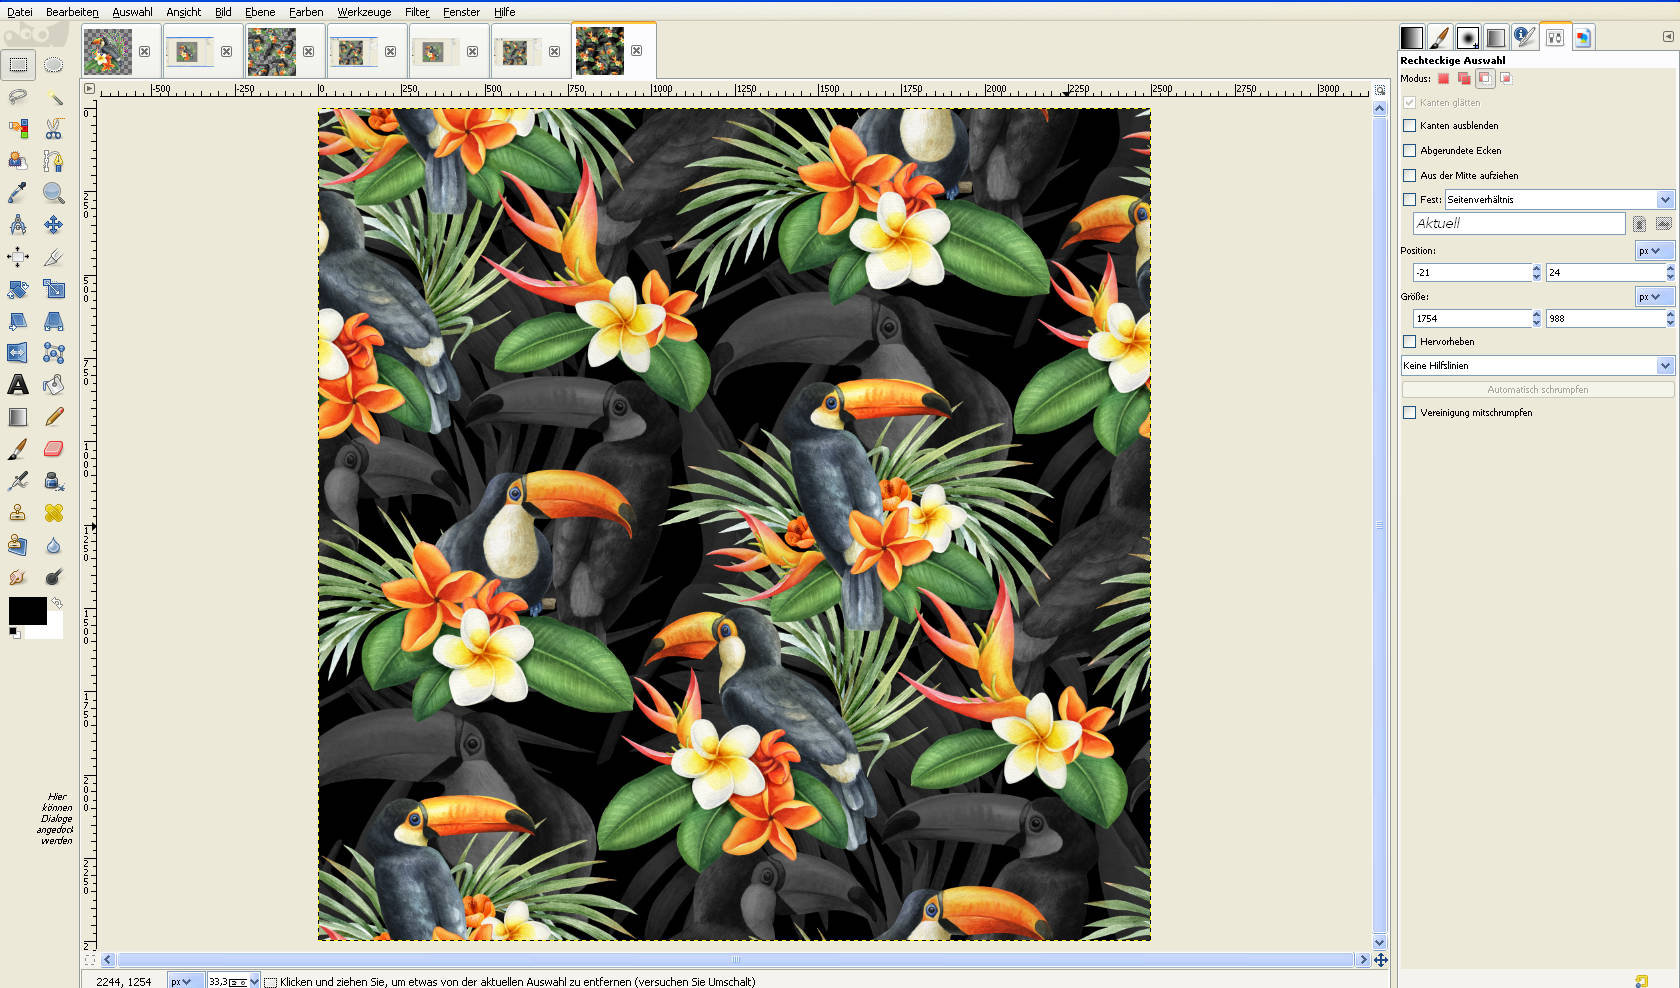1680x988 pixels.
Task: Select the Ellipse Select tool
Action: (x=54, y=65)
